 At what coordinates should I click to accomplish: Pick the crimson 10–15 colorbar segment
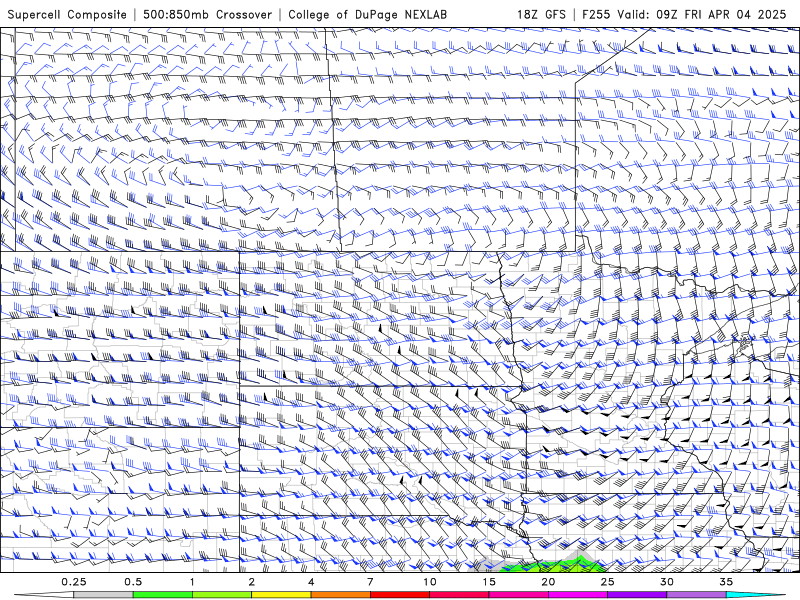(x=459, y=595)
